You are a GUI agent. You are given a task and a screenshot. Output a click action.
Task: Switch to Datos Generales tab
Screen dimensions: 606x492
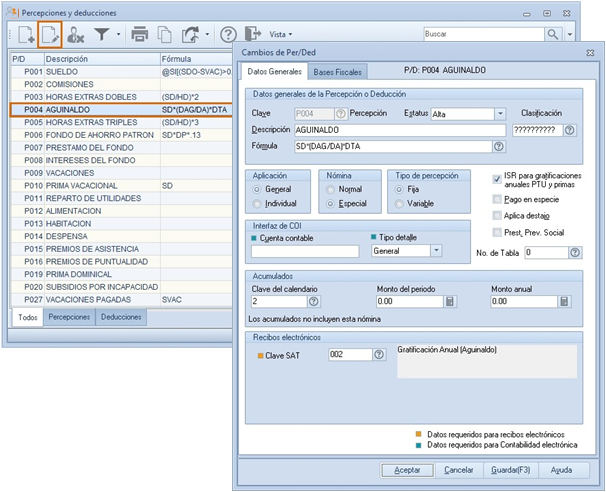(x=274, y=72)
